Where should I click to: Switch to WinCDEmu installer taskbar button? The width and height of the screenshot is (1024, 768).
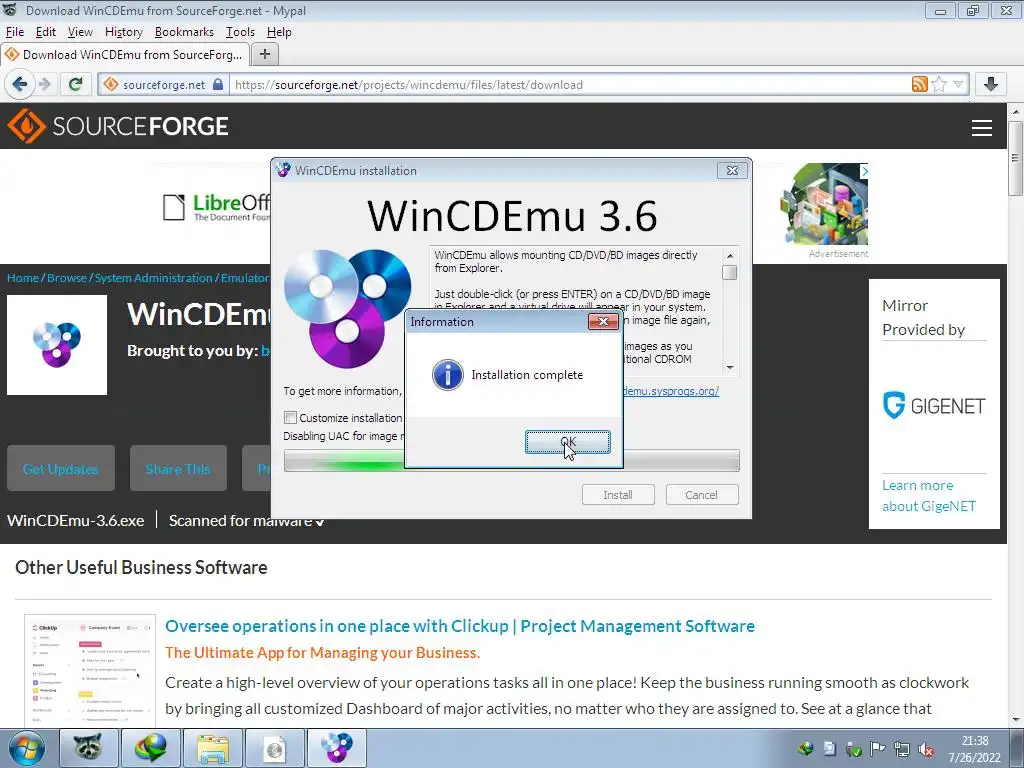(x=336, y=748)
